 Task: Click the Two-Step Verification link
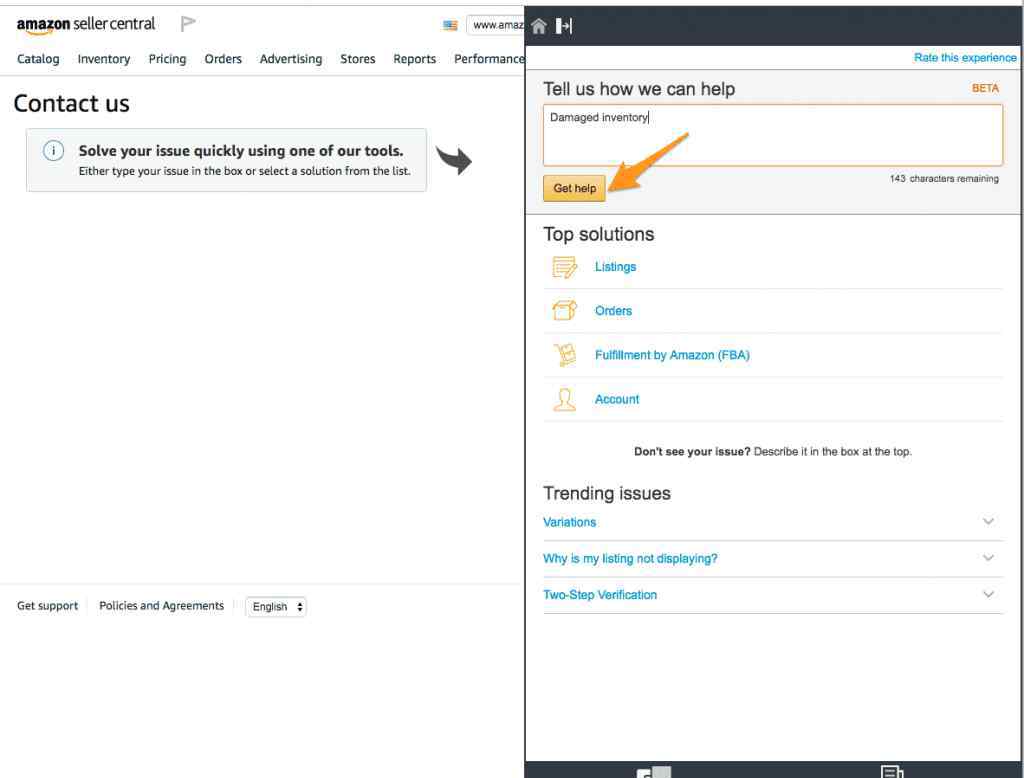pos(600,595)
